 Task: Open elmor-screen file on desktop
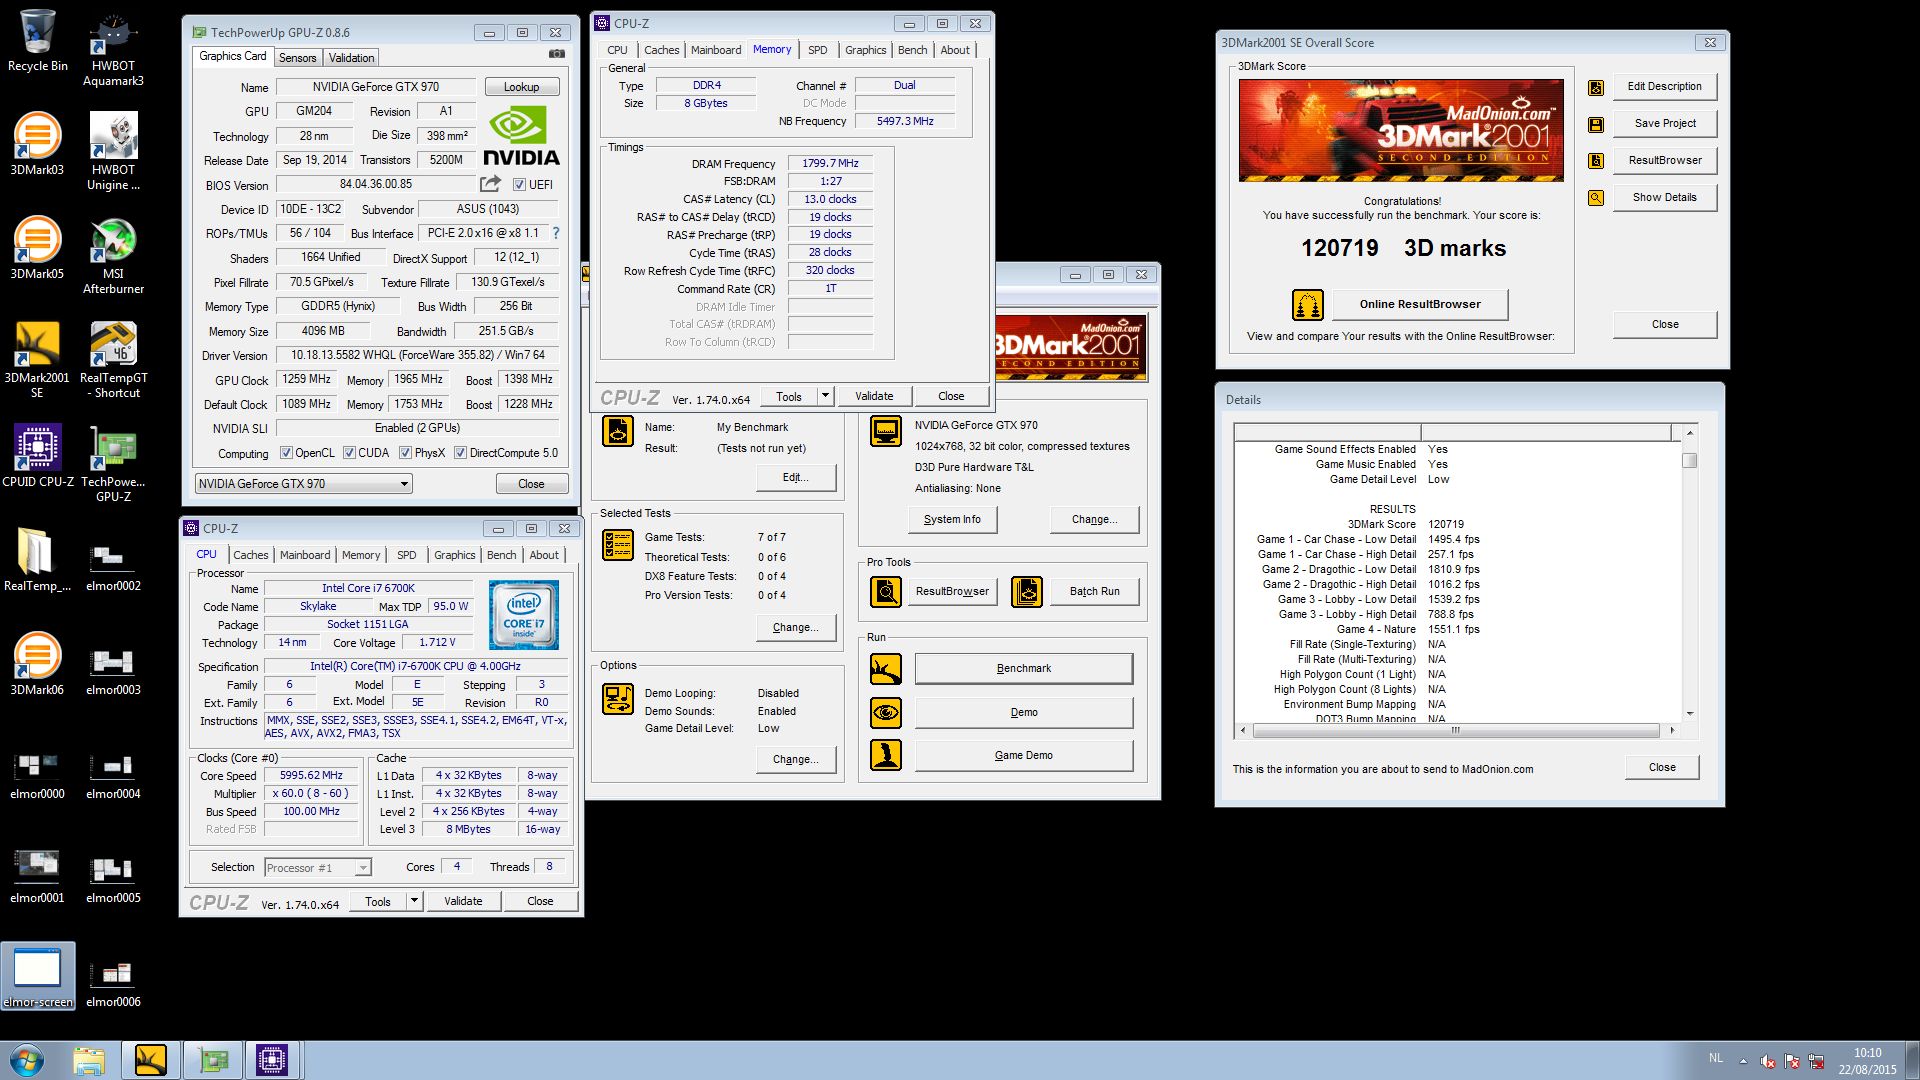click(x=37, y=976)
